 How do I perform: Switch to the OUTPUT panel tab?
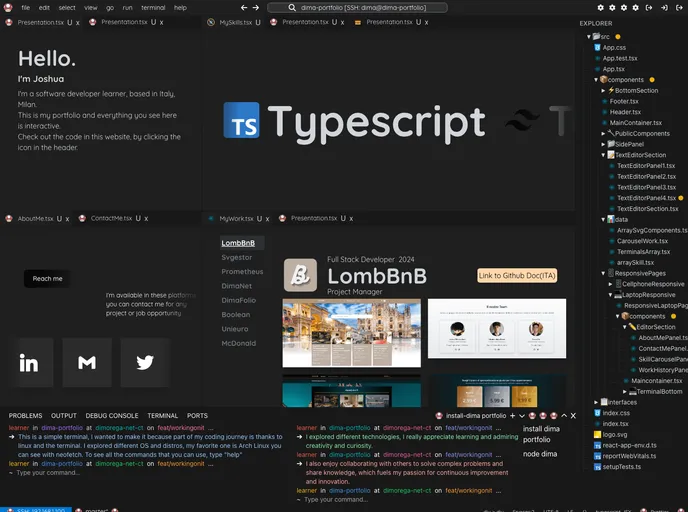(64, 415)
